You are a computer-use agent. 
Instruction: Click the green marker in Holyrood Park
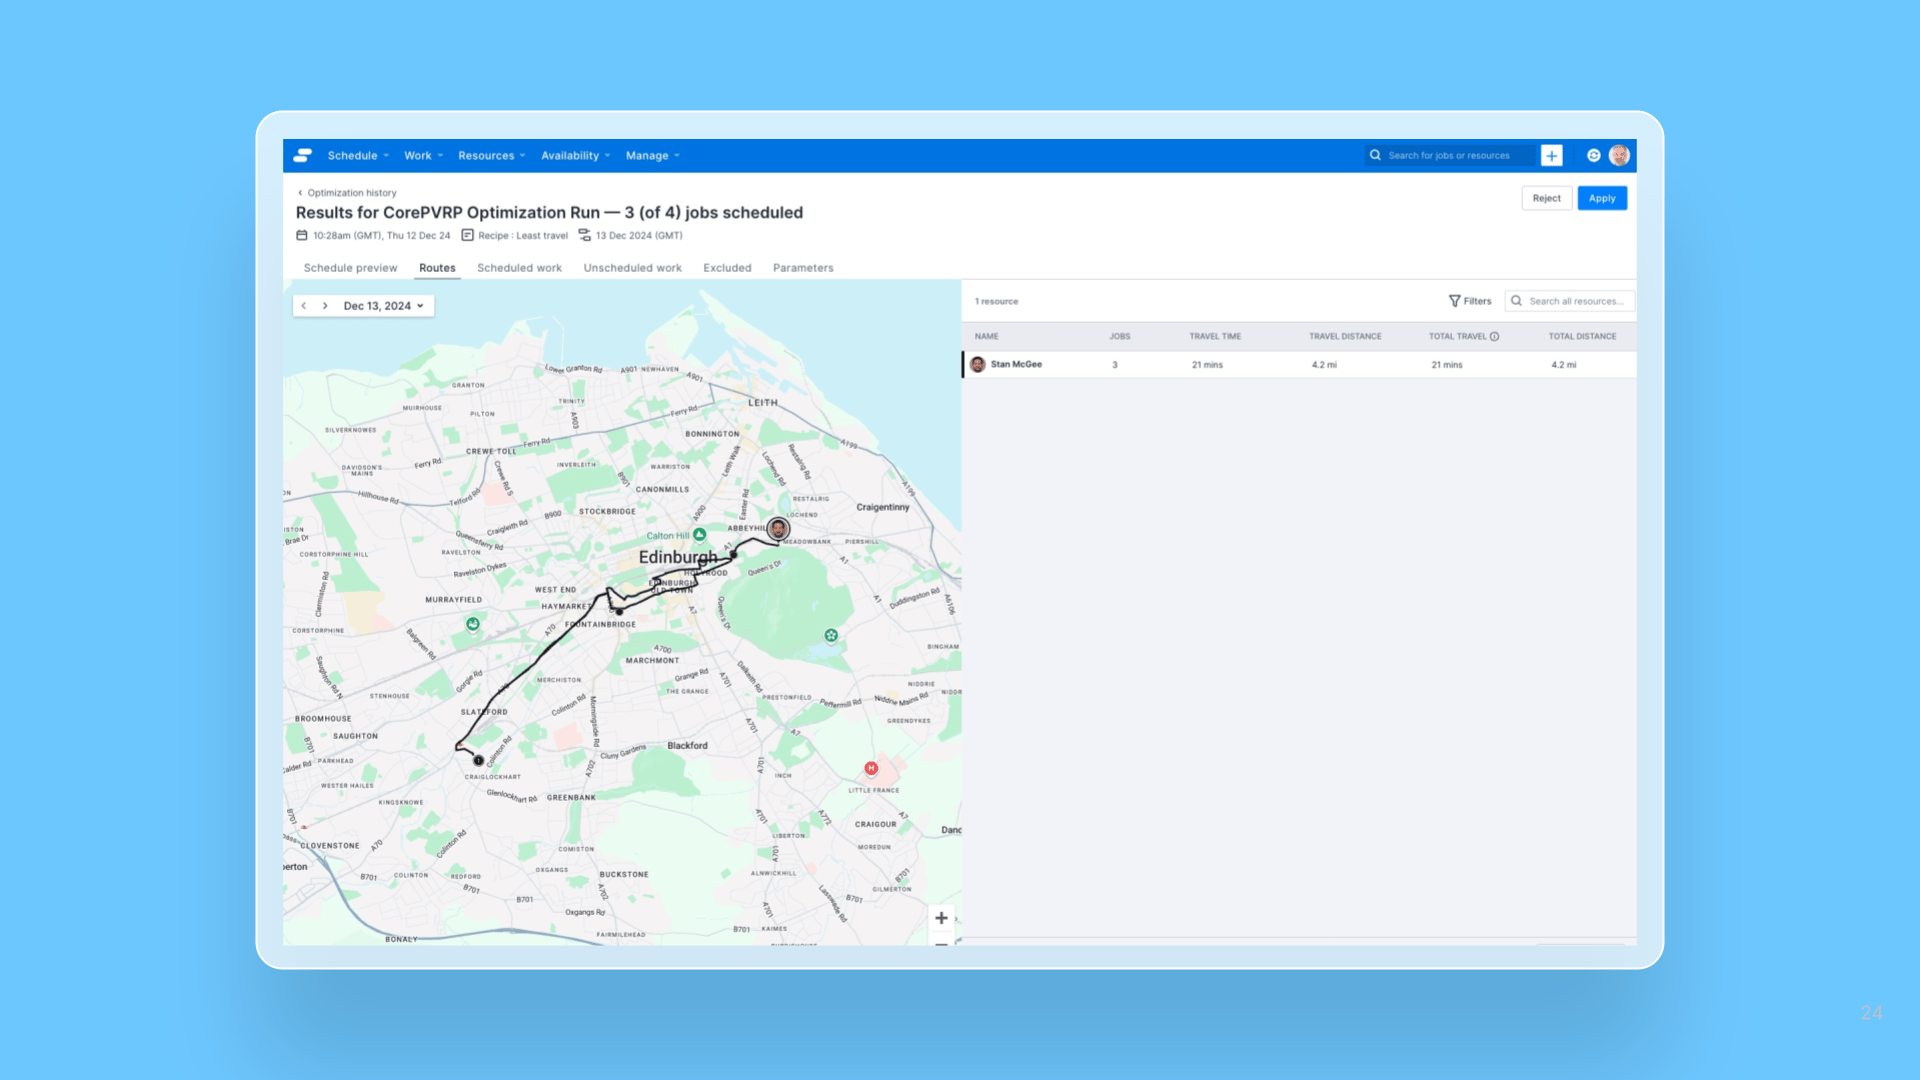(831, 635)
